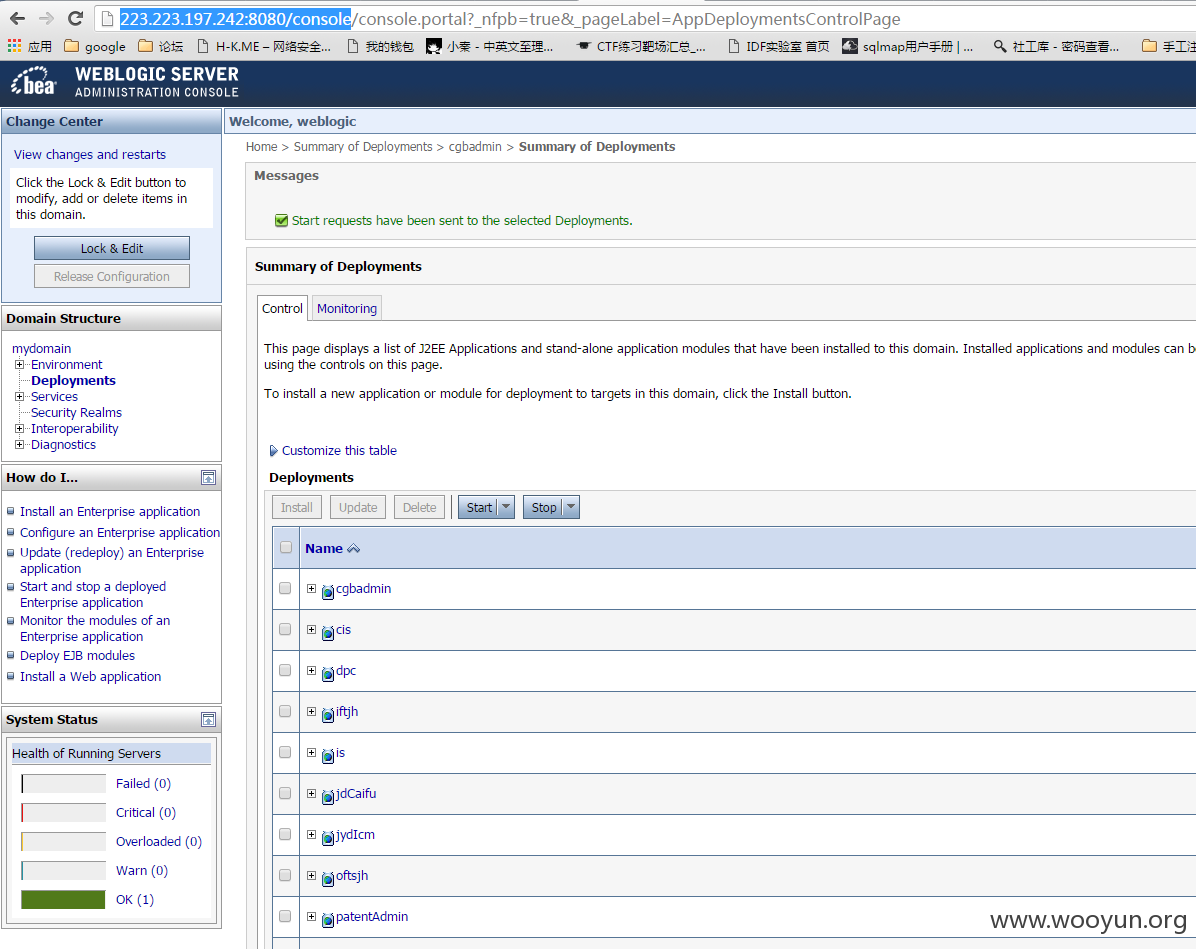Open the Start button dropdown arrow

click(x=506, y=507)
